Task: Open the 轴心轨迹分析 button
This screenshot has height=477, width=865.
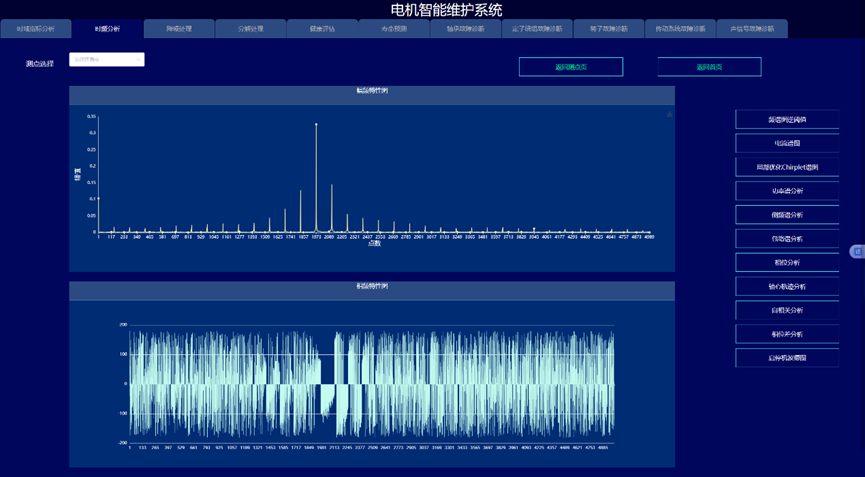Action: pos(787,287)
